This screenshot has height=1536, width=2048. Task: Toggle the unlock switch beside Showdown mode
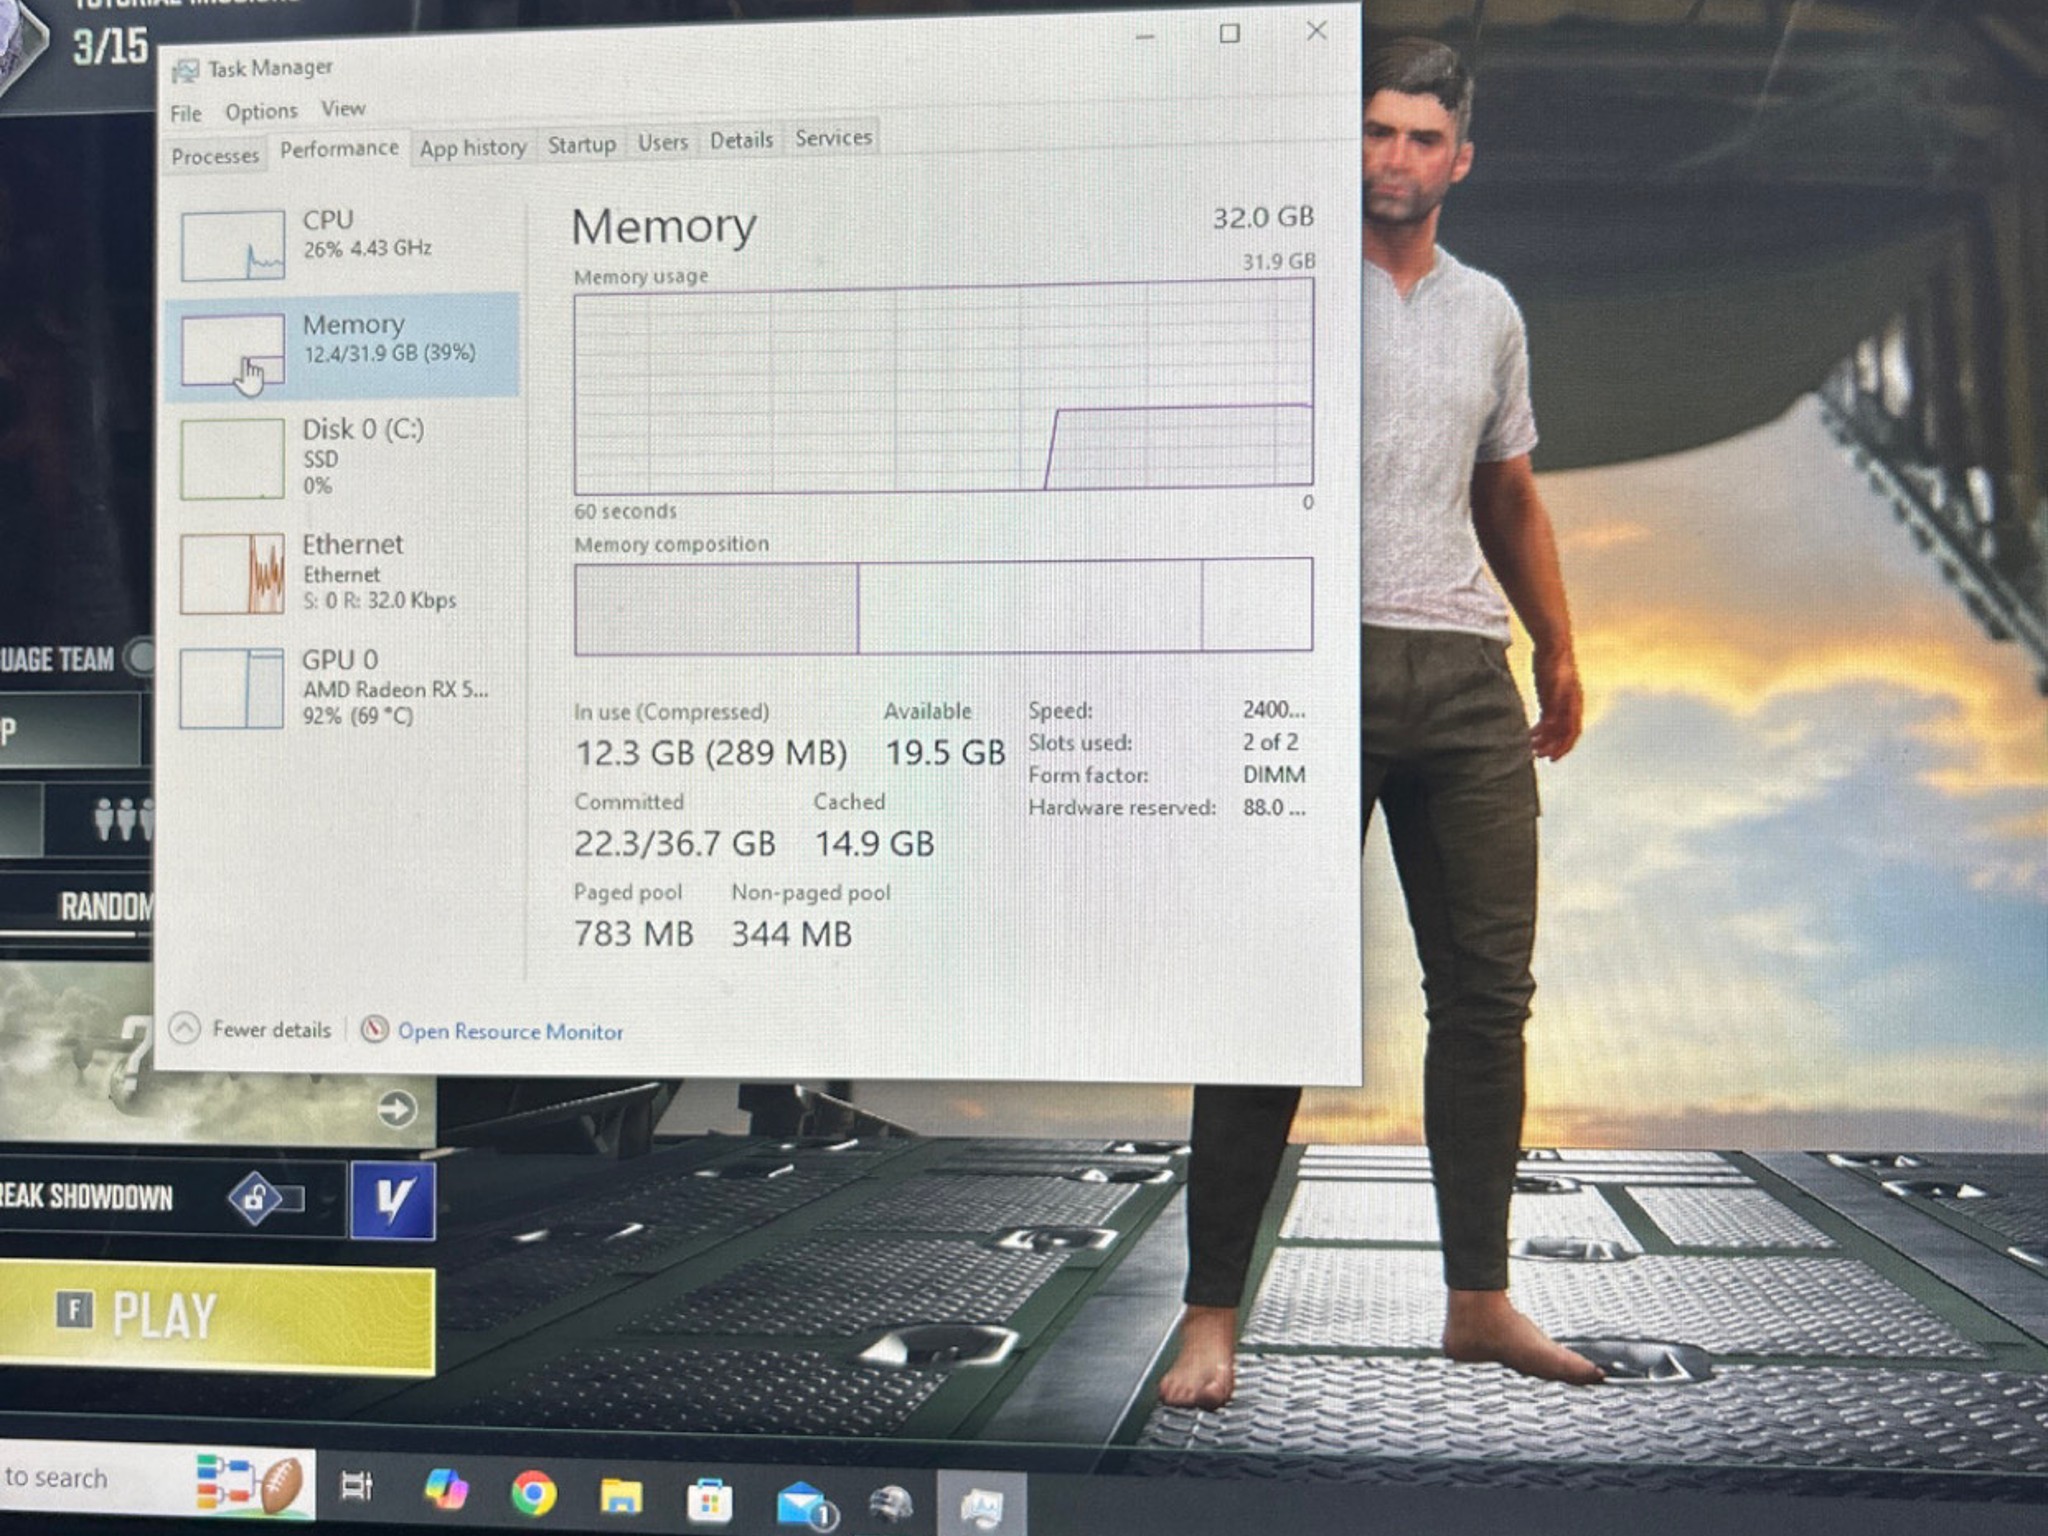click(266, 1198)
